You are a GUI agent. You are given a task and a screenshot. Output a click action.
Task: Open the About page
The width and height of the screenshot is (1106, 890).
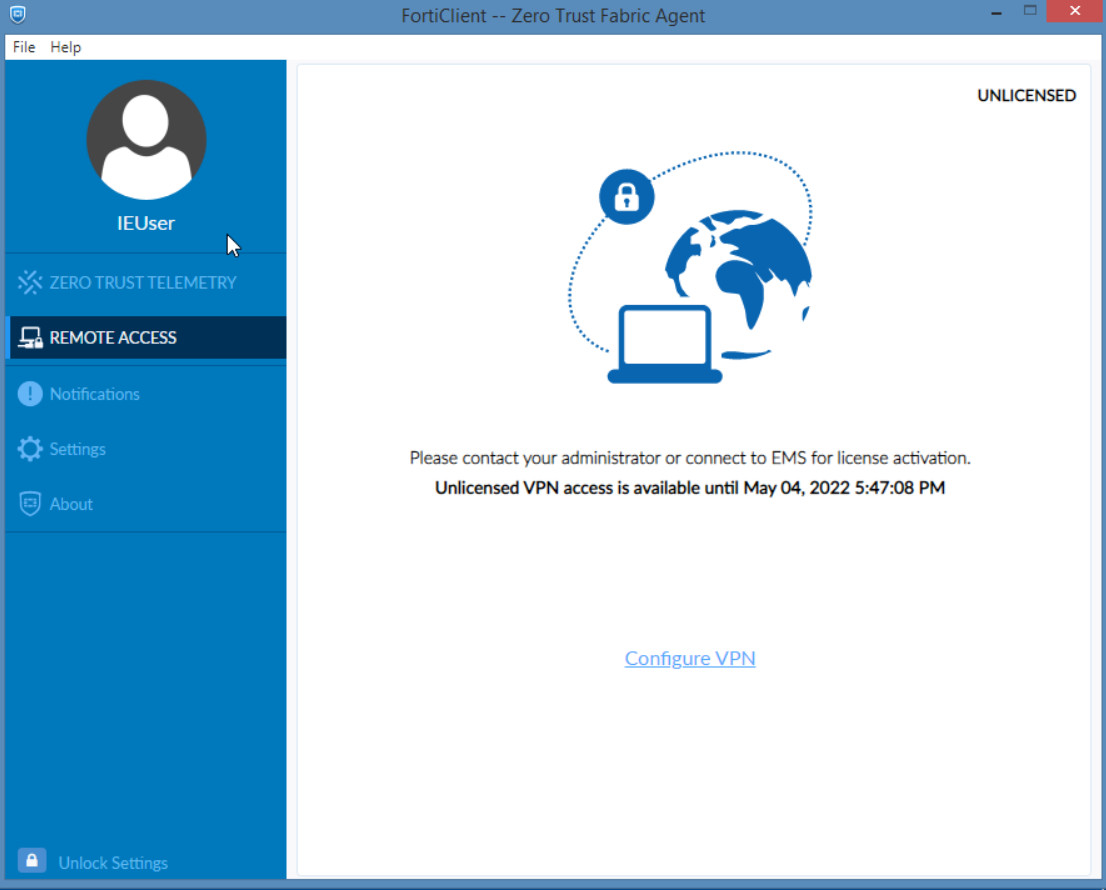146,504
